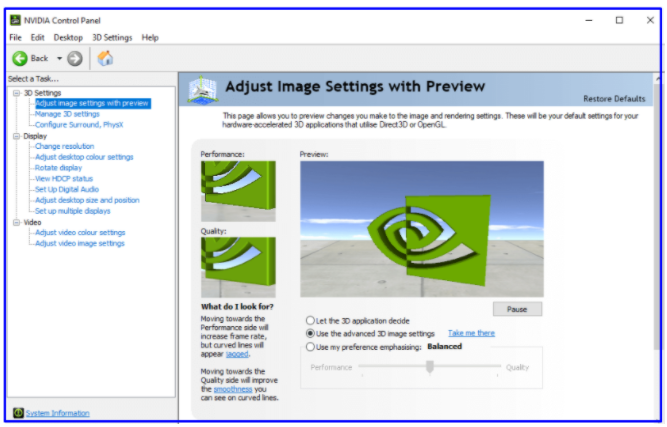Viewport: 667px width, 427px height.
Task: Click the jagged help link
Action: [237, 354]
